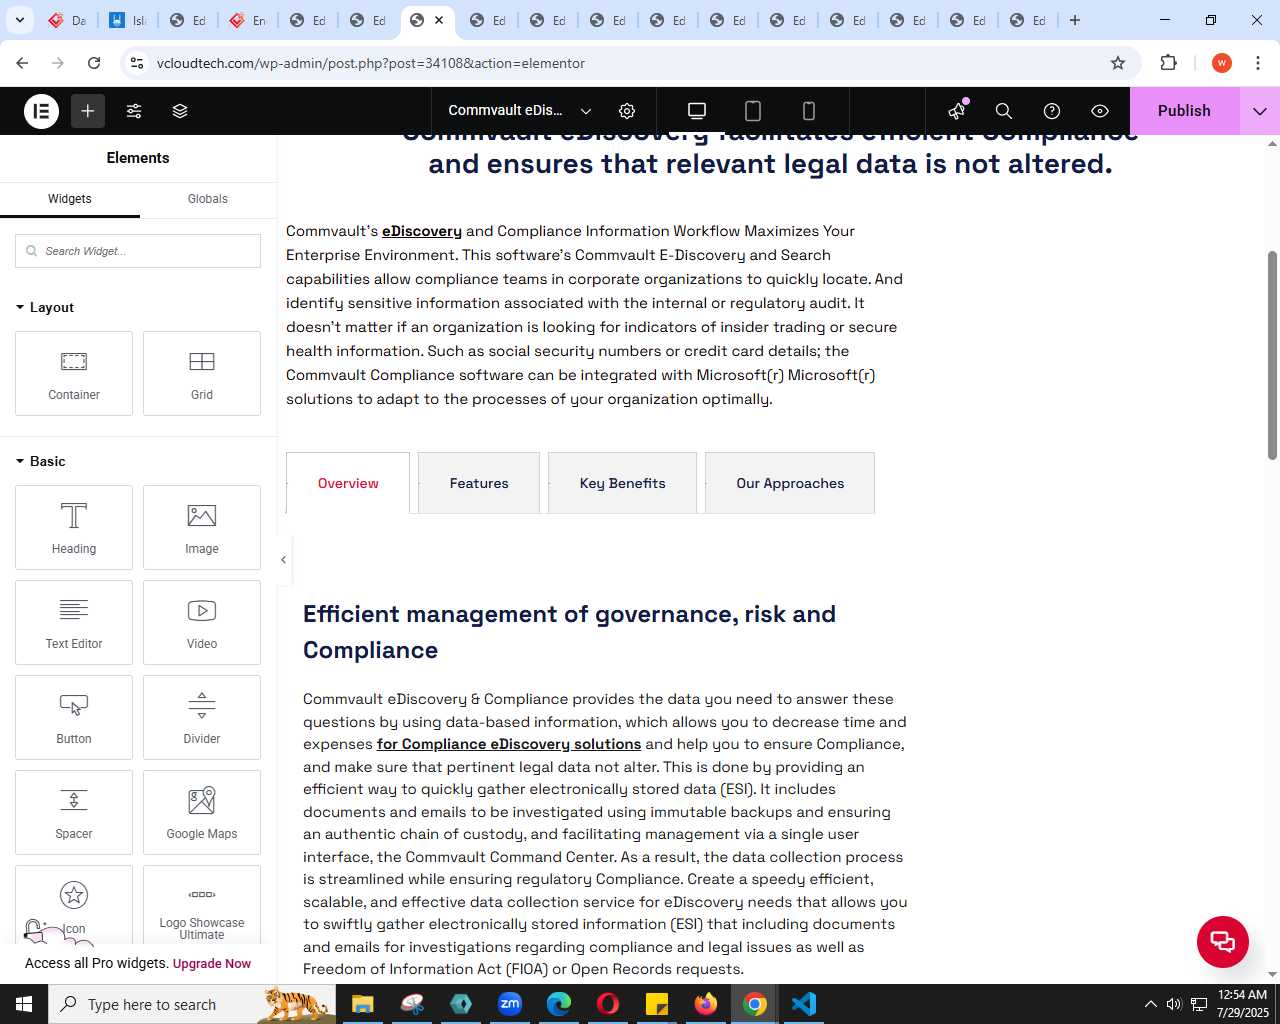
Task: Open the taskbar volume control
Action: click(x=1174, y=1004)
